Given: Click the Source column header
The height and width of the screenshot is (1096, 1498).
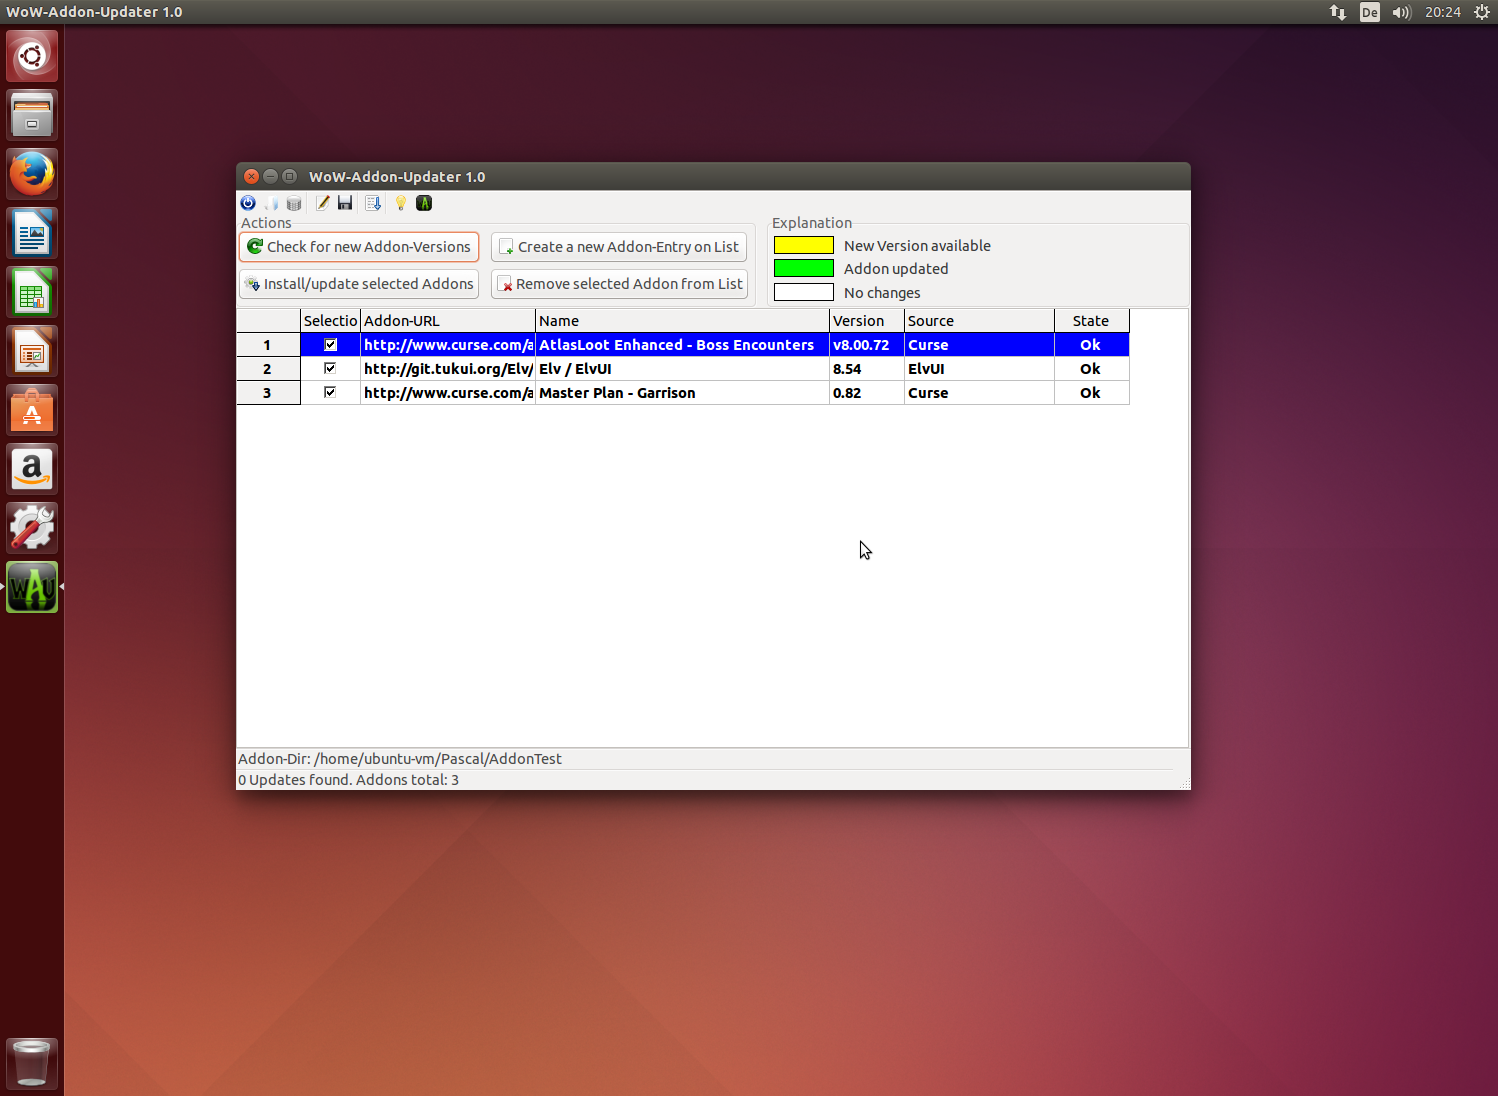Looking at the screenshot, I should tap(980, 321).
